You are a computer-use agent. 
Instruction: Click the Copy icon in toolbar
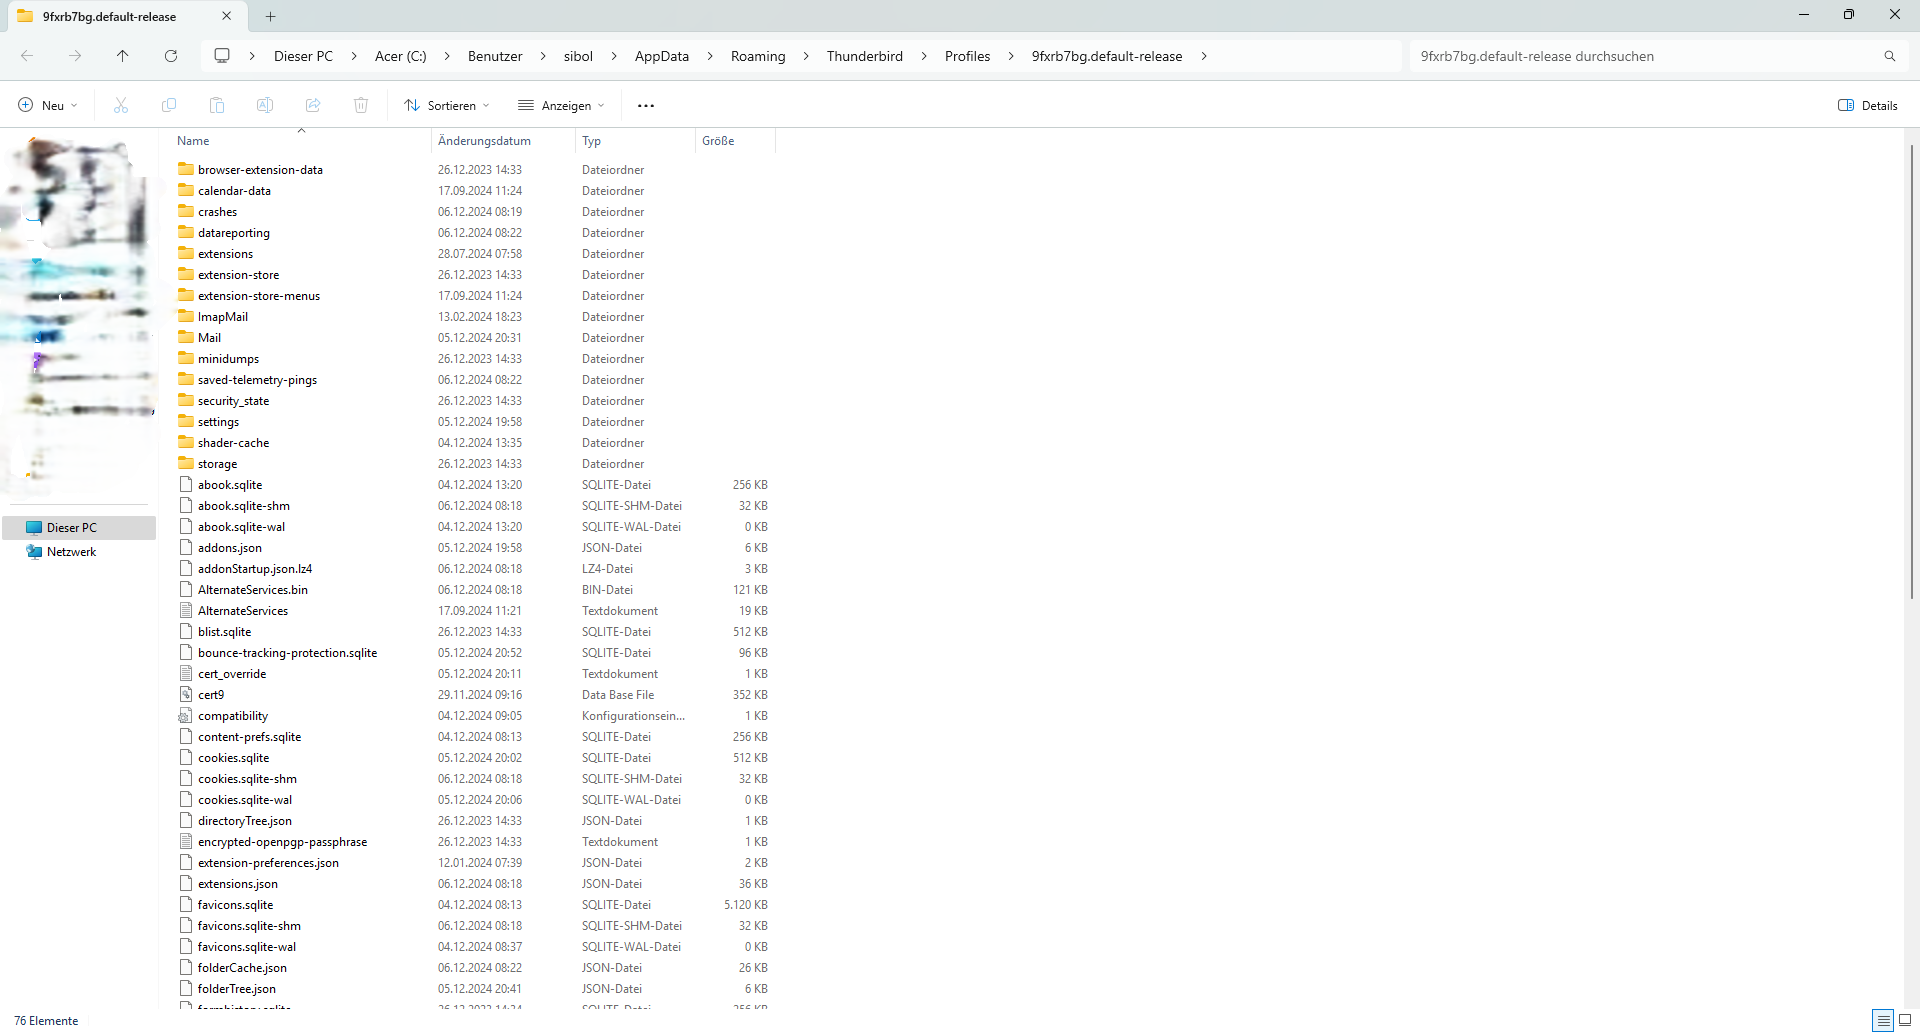tap(169, 105)
